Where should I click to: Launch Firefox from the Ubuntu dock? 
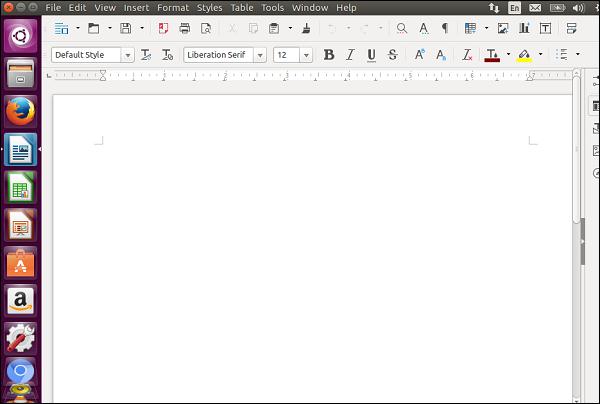click(20, 111)
